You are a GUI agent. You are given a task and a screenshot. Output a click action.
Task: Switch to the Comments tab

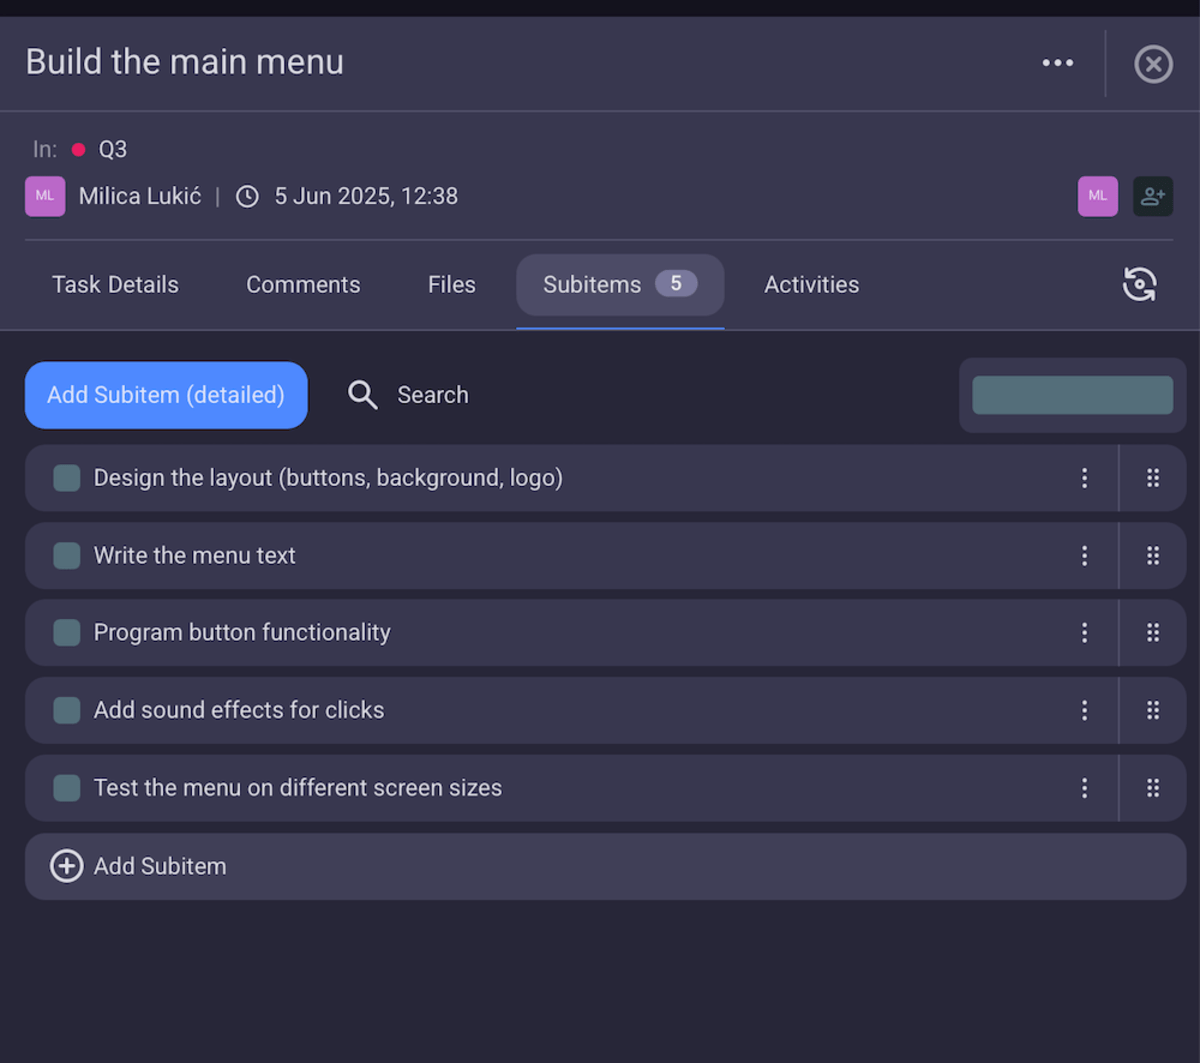[303, 285]
